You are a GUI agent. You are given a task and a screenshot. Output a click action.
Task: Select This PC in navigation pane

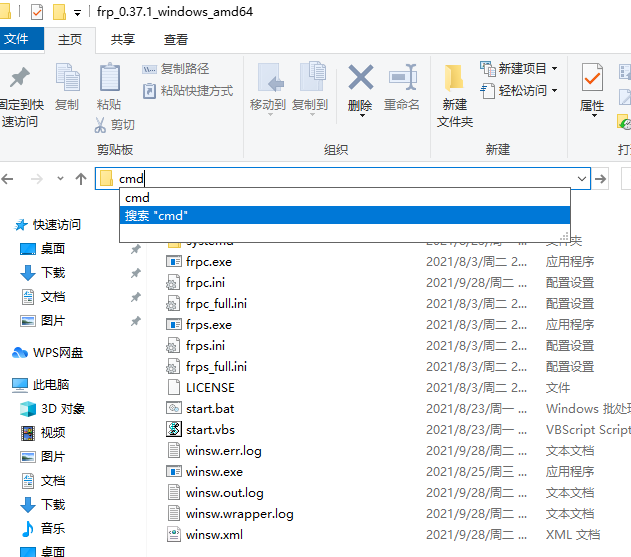pyautogui.click(x=41, y=385)
